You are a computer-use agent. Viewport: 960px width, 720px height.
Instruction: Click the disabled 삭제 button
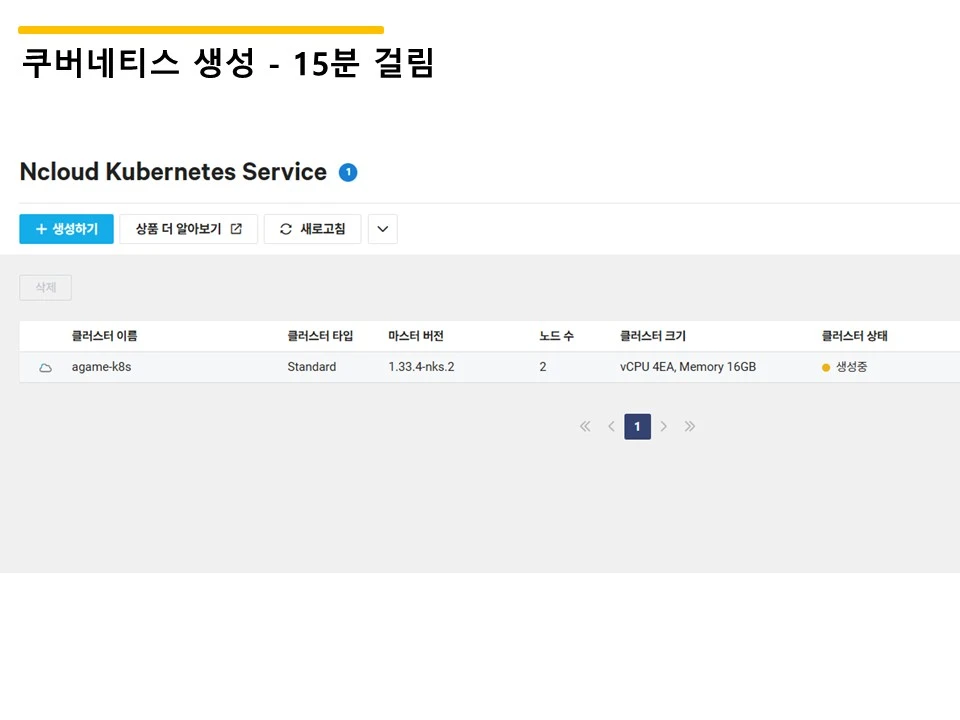tap(45, 287)
